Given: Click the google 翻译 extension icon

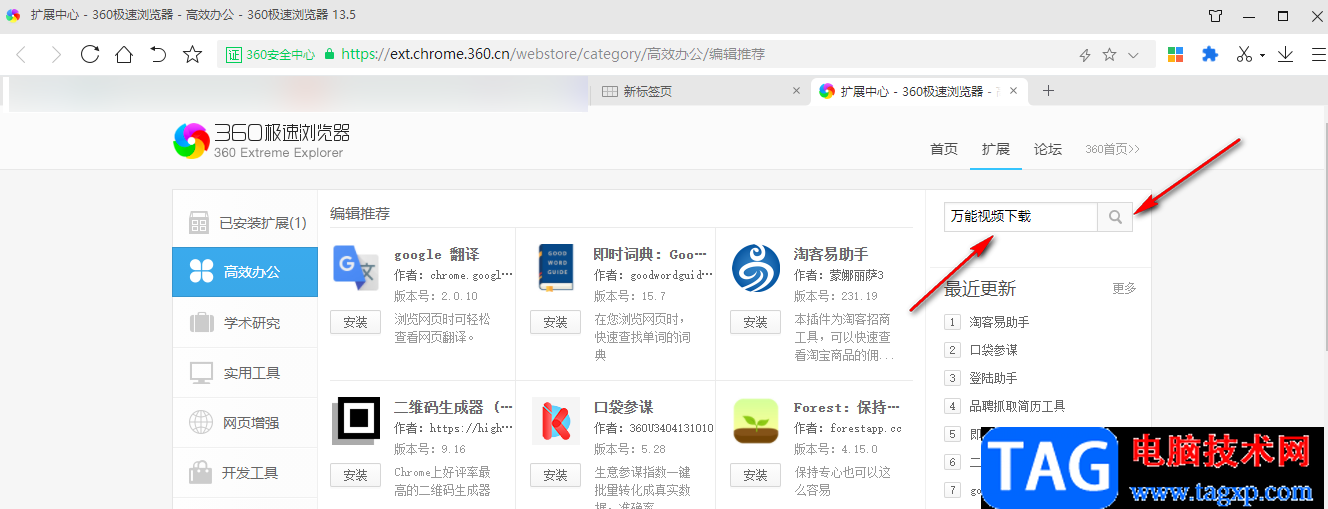Looking at the screenshot, I should 355,268.
